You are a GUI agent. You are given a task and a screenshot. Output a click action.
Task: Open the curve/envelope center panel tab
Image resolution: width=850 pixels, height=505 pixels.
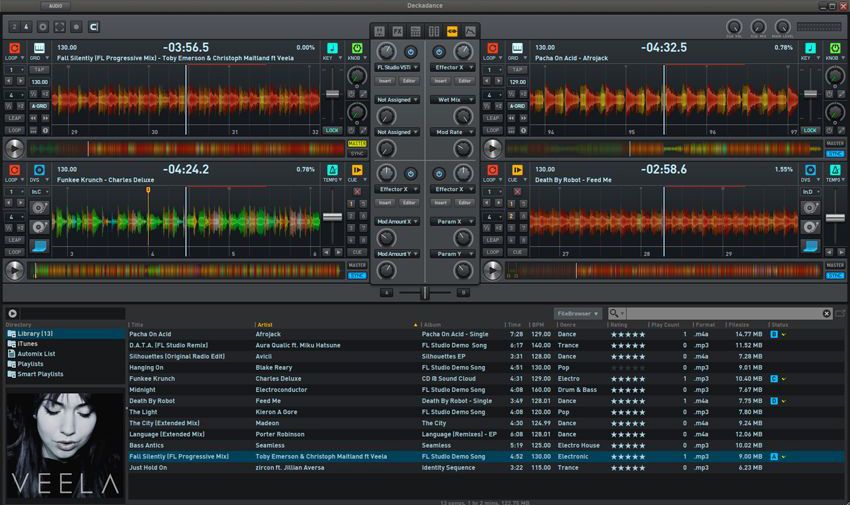pyautogui.click(x=470, y=31)
